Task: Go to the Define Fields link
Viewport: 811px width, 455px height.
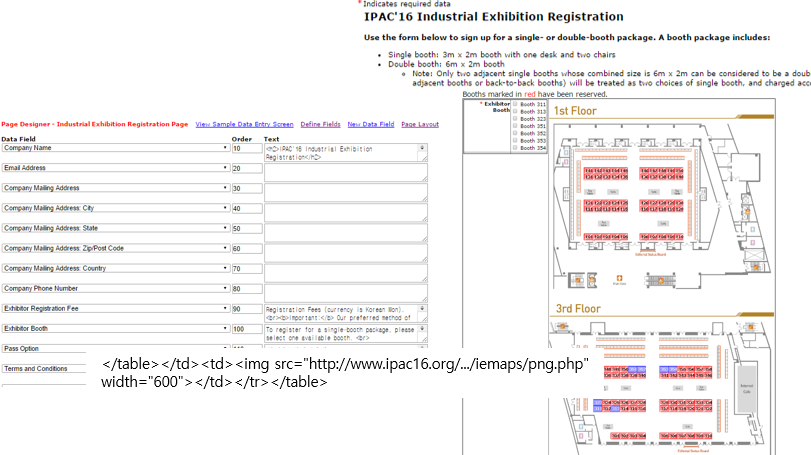Action: click(x=320, y=124)
